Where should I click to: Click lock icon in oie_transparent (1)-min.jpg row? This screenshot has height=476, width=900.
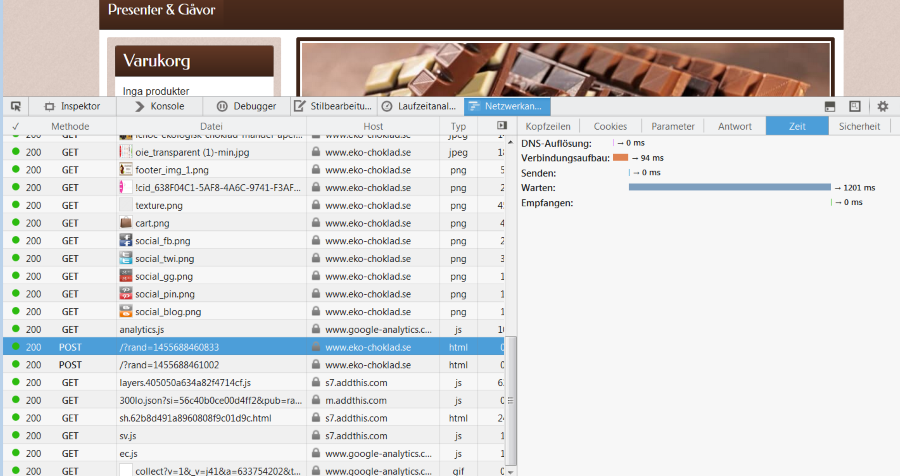tap(316, 152)
